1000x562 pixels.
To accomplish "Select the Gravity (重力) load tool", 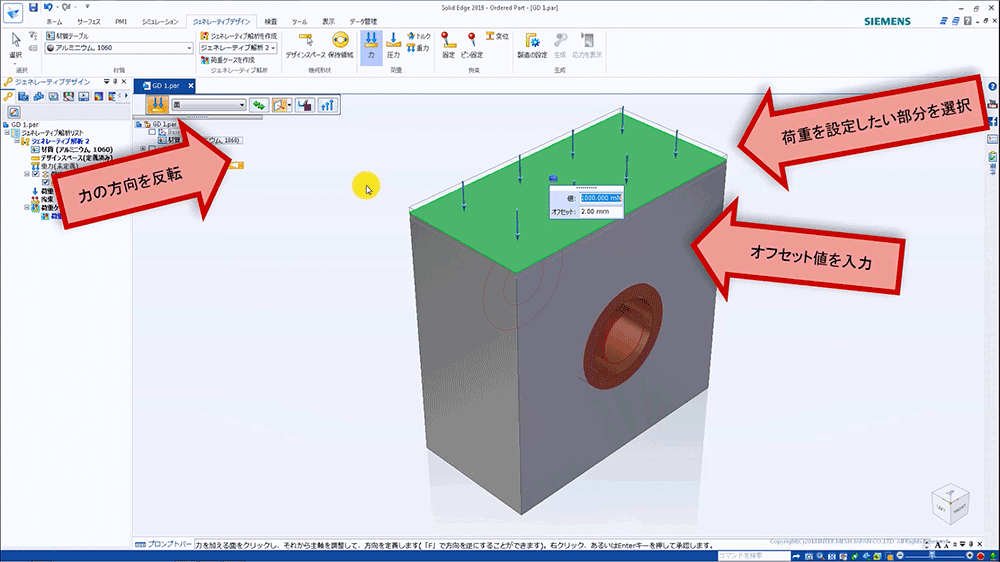I will 418,48.
